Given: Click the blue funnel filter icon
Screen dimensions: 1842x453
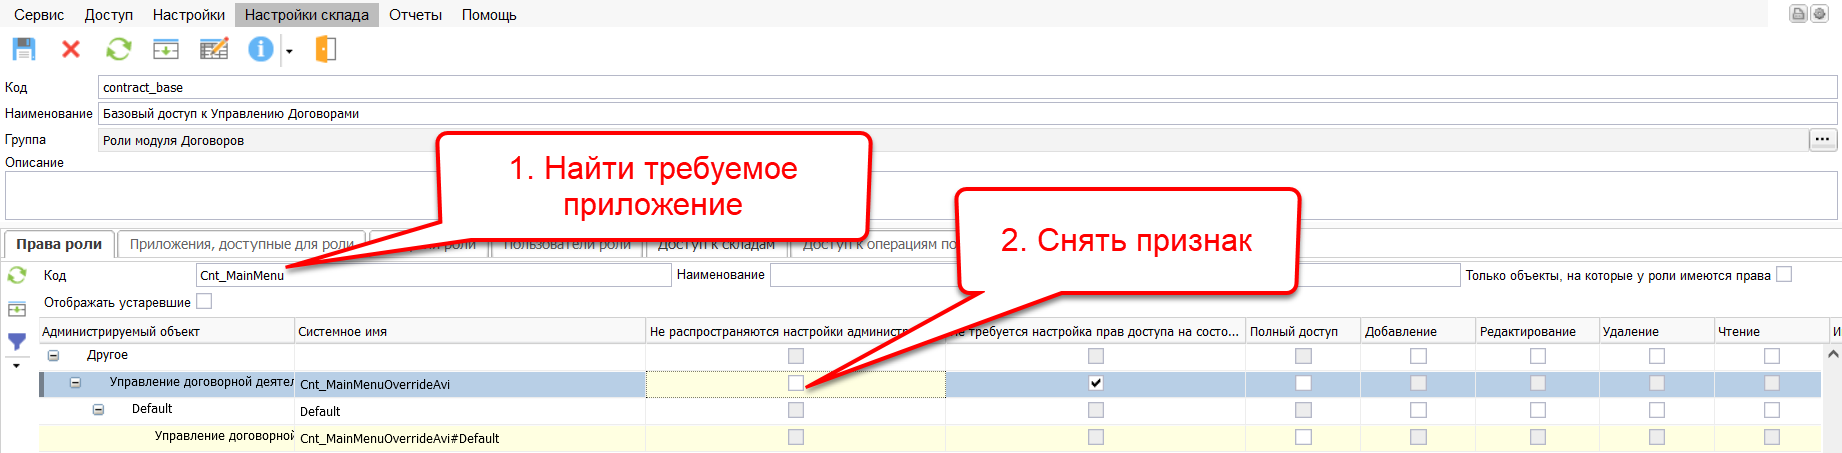Looking at the screenshot, I should (x=17, y=342).
